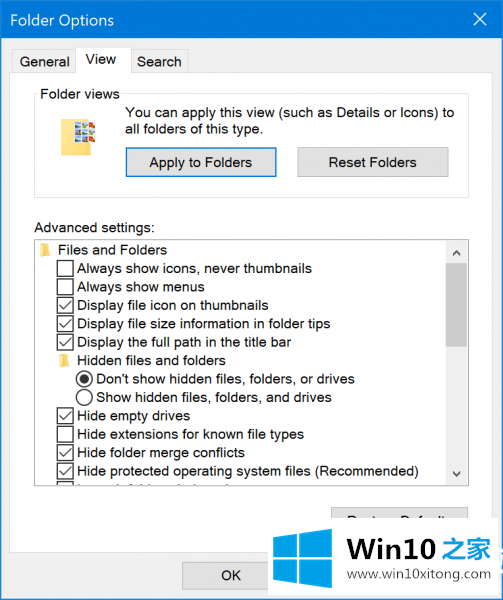Toggle Display file size information in folder tips
Image resolution: width=503 pixels, height=600 pixels.
pyautogui.click(x=65, y=324)
